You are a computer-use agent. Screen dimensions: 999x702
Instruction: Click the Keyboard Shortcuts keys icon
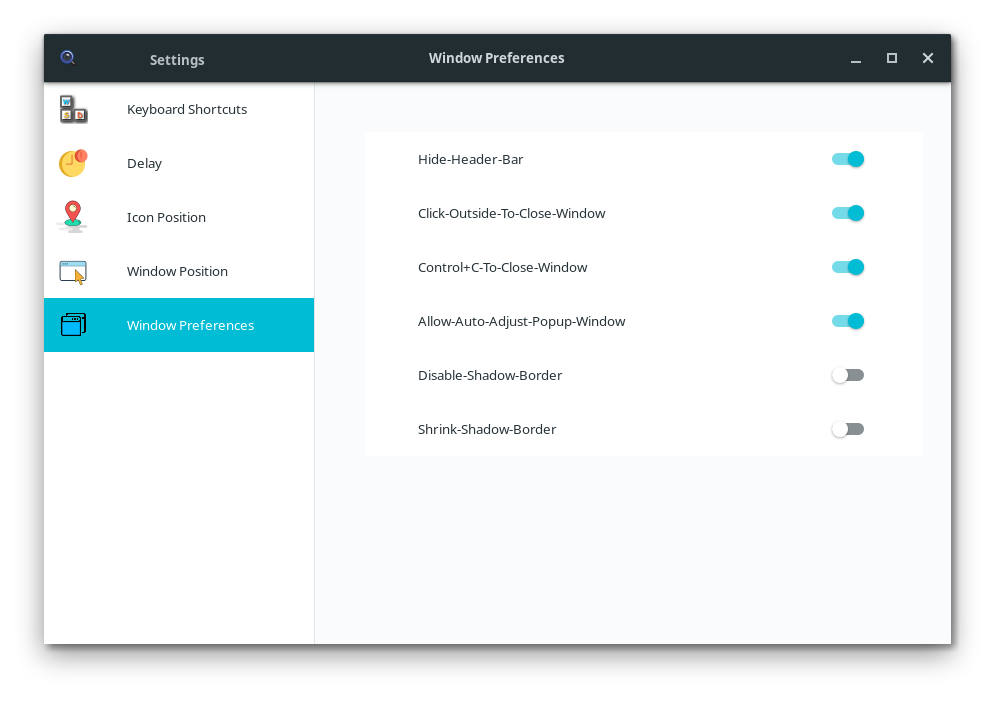click(x=73, y=109)
